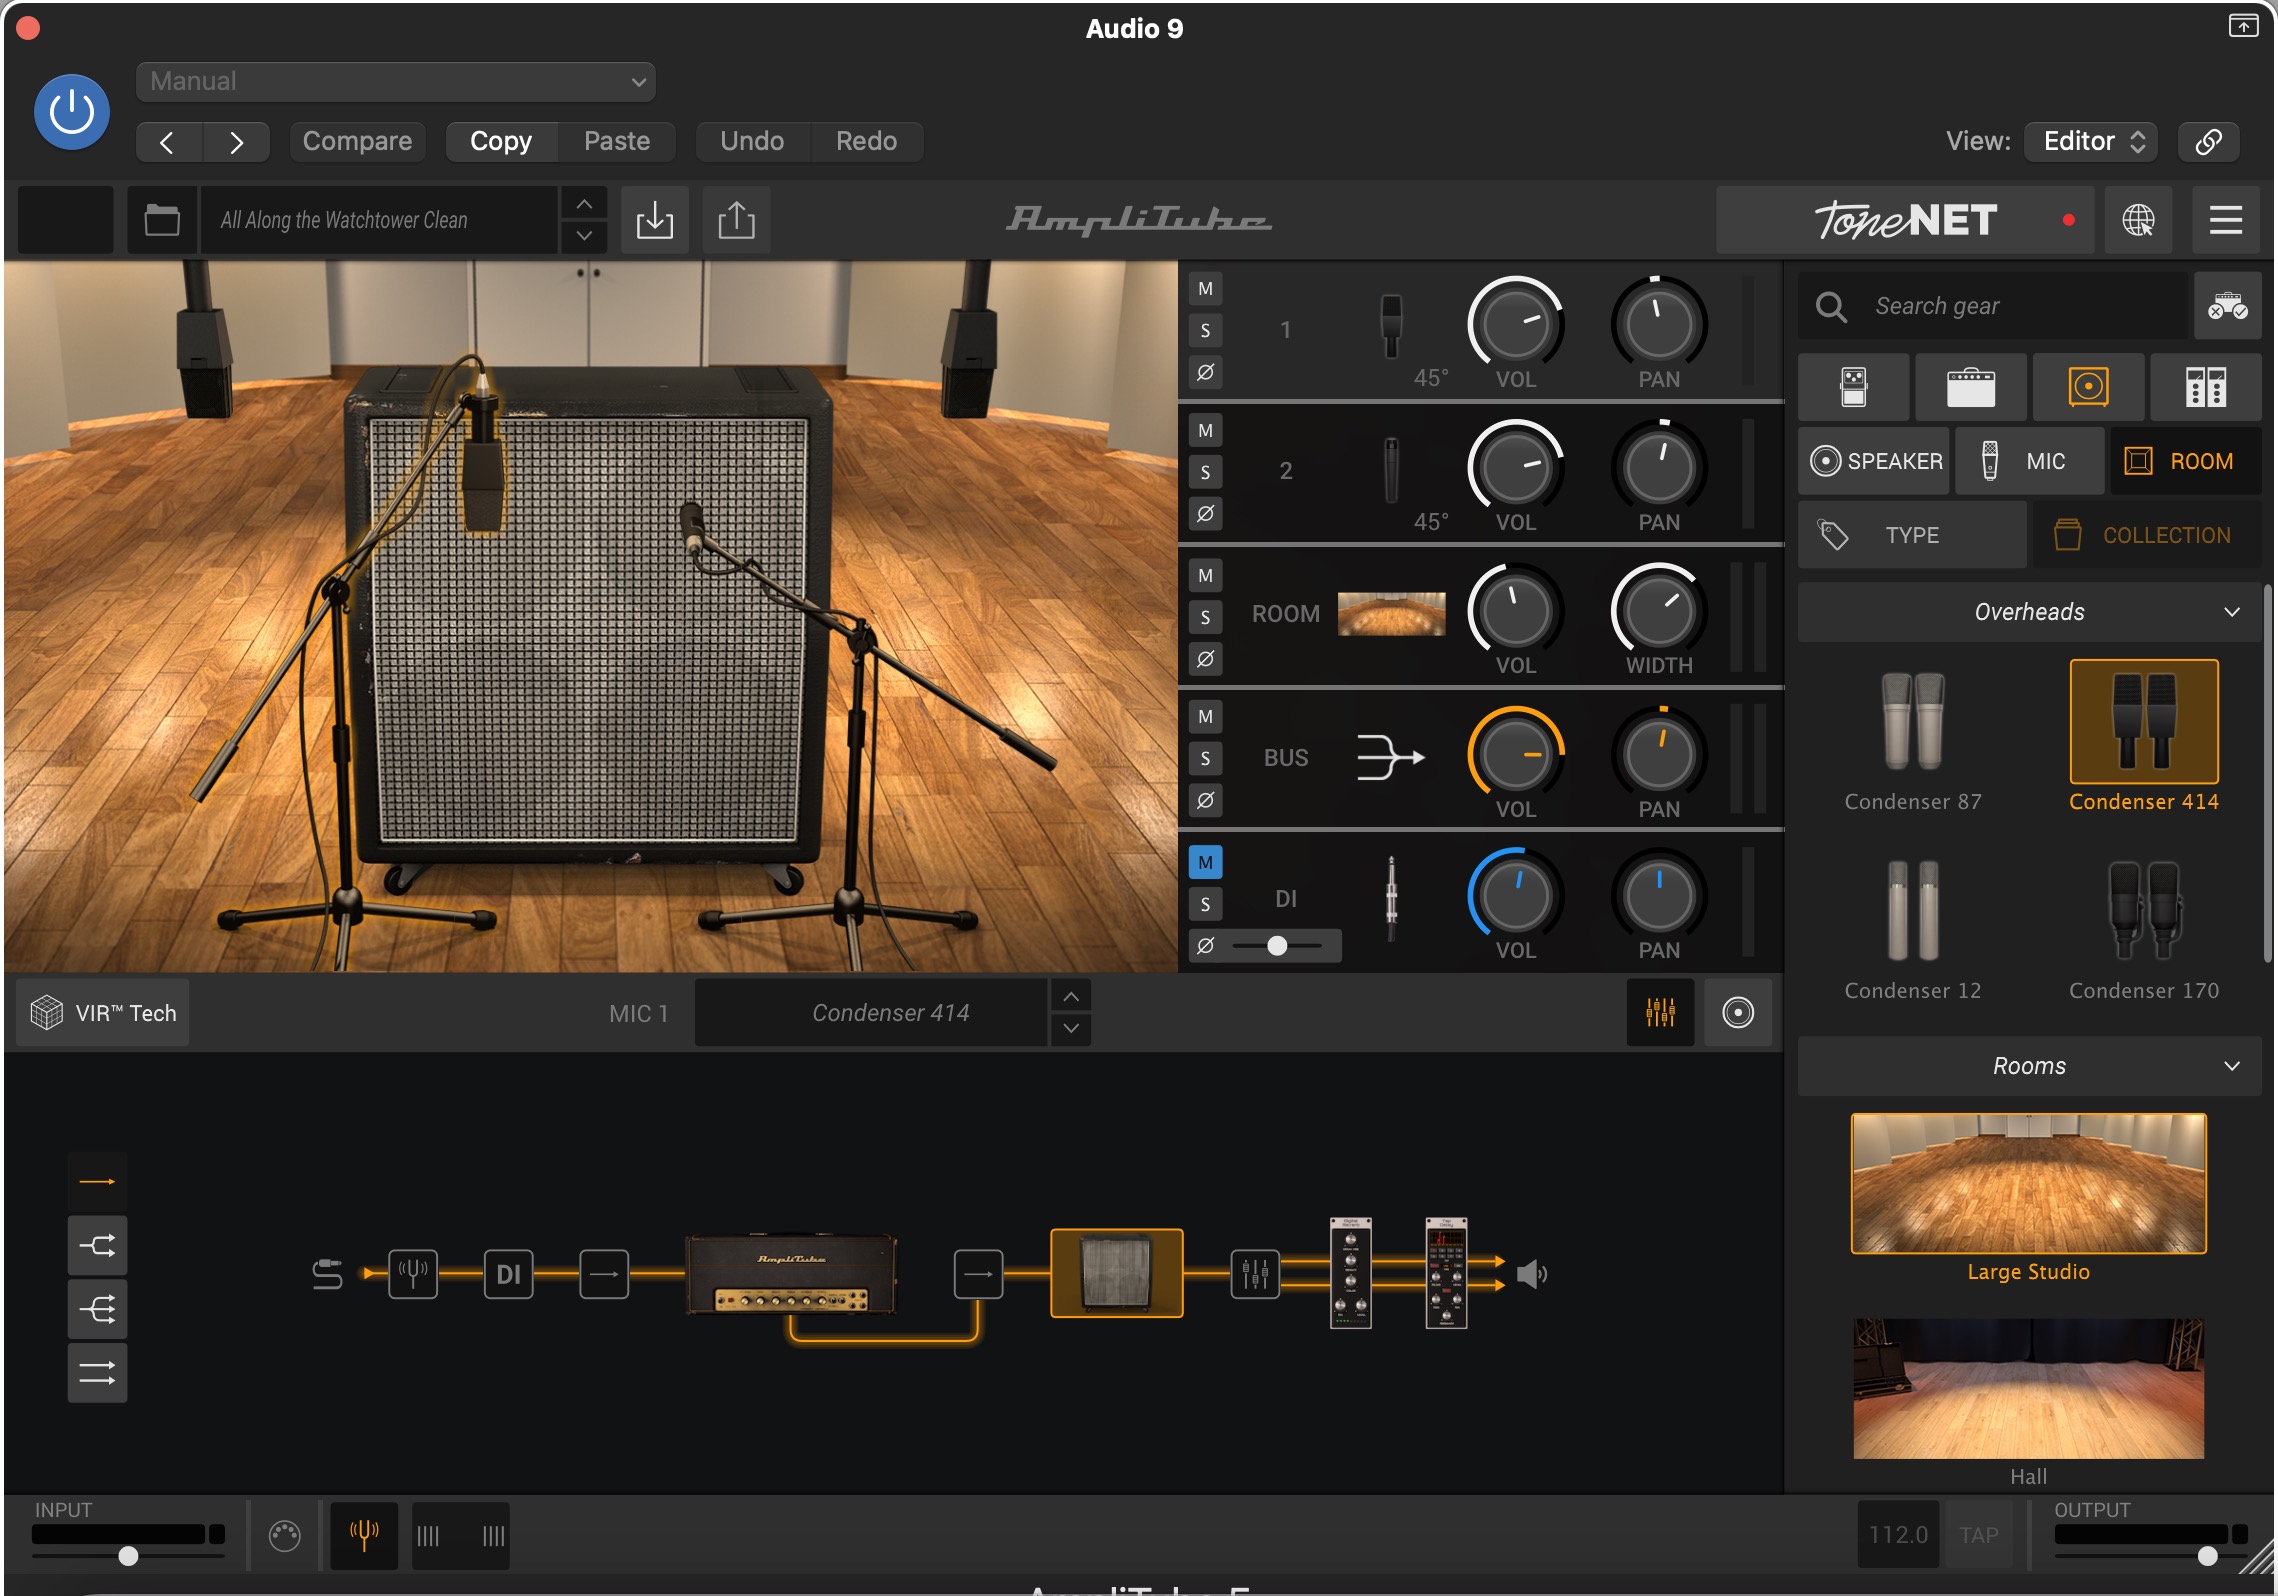This screenshot has height=1596, width=2278.
Task: Select the parallel arrows routing option
Action: coord(97,1373)
